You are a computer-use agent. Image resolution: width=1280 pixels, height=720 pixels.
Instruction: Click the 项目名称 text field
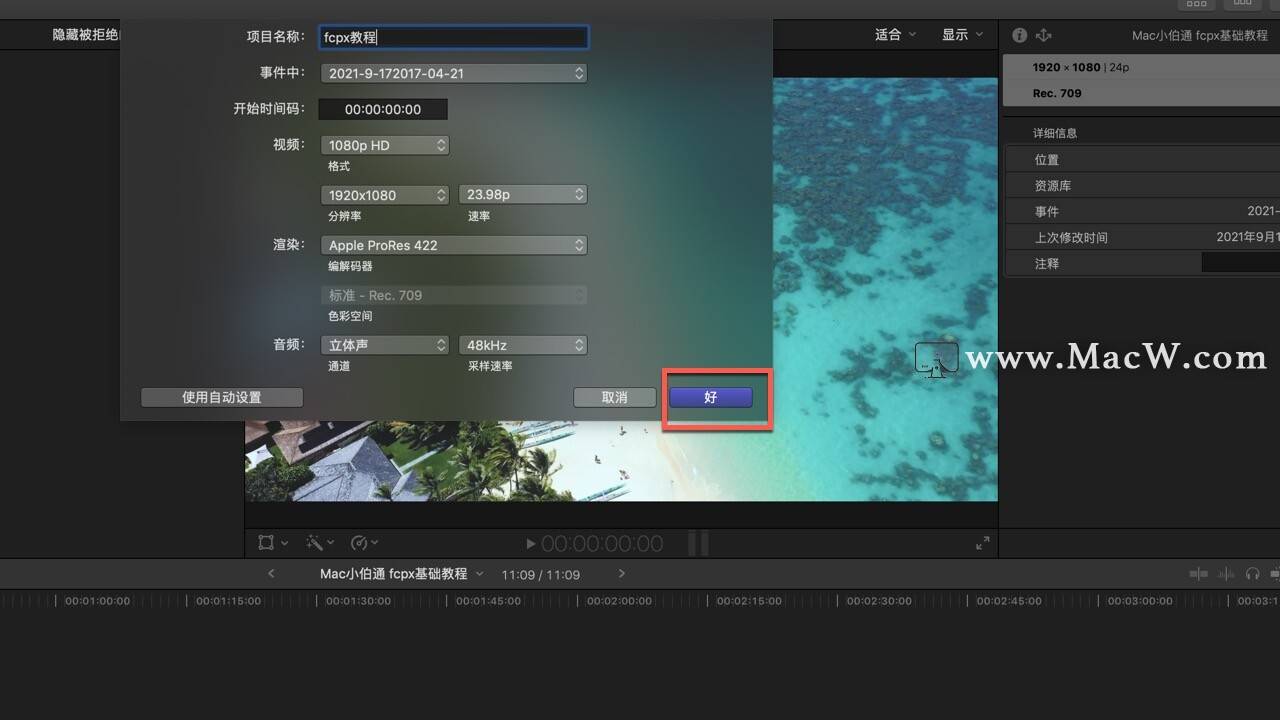point(454,37)
